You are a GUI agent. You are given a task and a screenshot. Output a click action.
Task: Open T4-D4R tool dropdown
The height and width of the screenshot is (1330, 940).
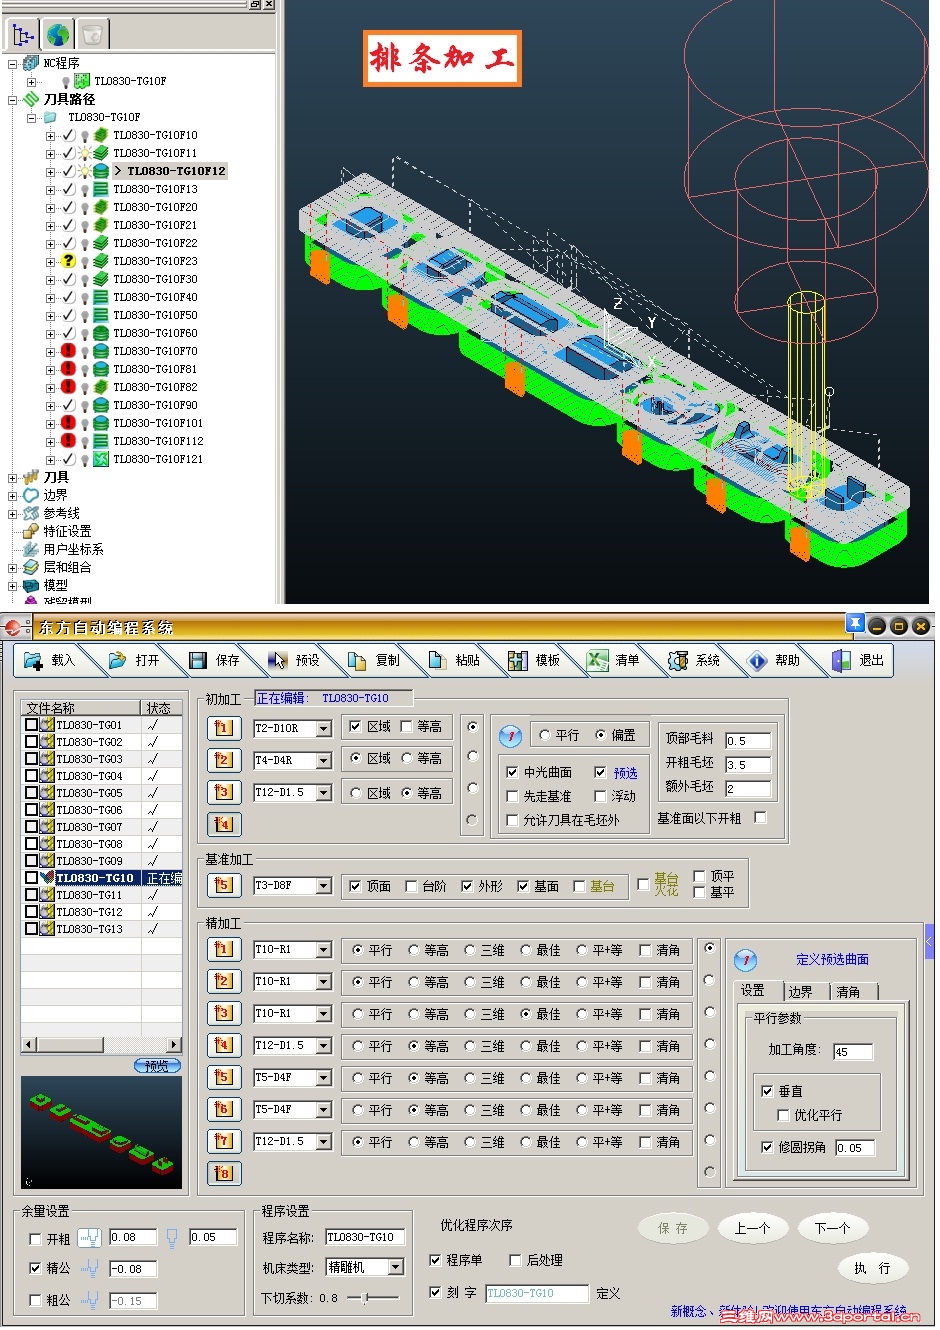pos(323,761)
